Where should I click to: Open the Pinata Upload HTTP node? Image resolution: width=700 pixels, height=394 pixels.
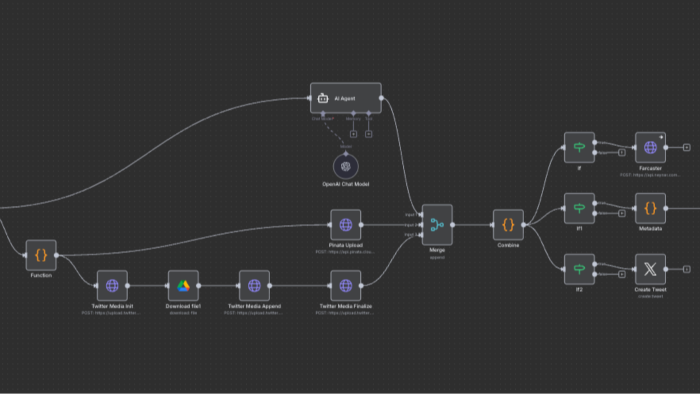(x=346, y=225)
